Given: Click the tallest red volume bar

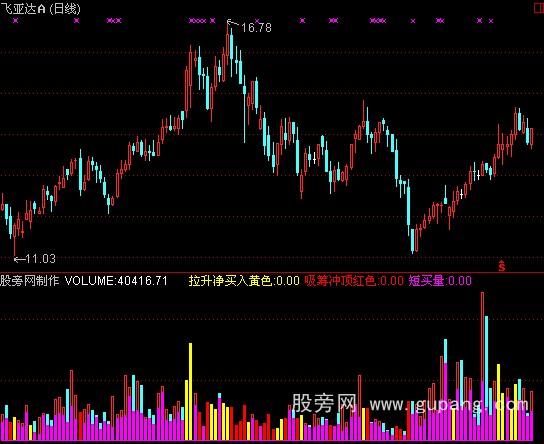Looking at the screenshot, I should click(x=482, y=366).
